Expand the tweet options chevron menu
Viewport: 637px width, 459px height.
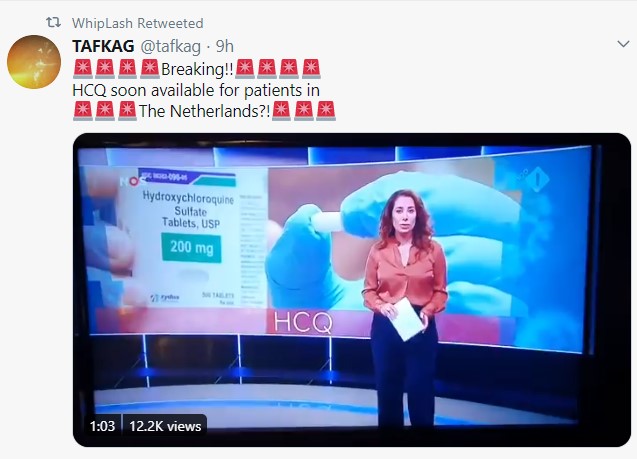[x=623, y=43]
